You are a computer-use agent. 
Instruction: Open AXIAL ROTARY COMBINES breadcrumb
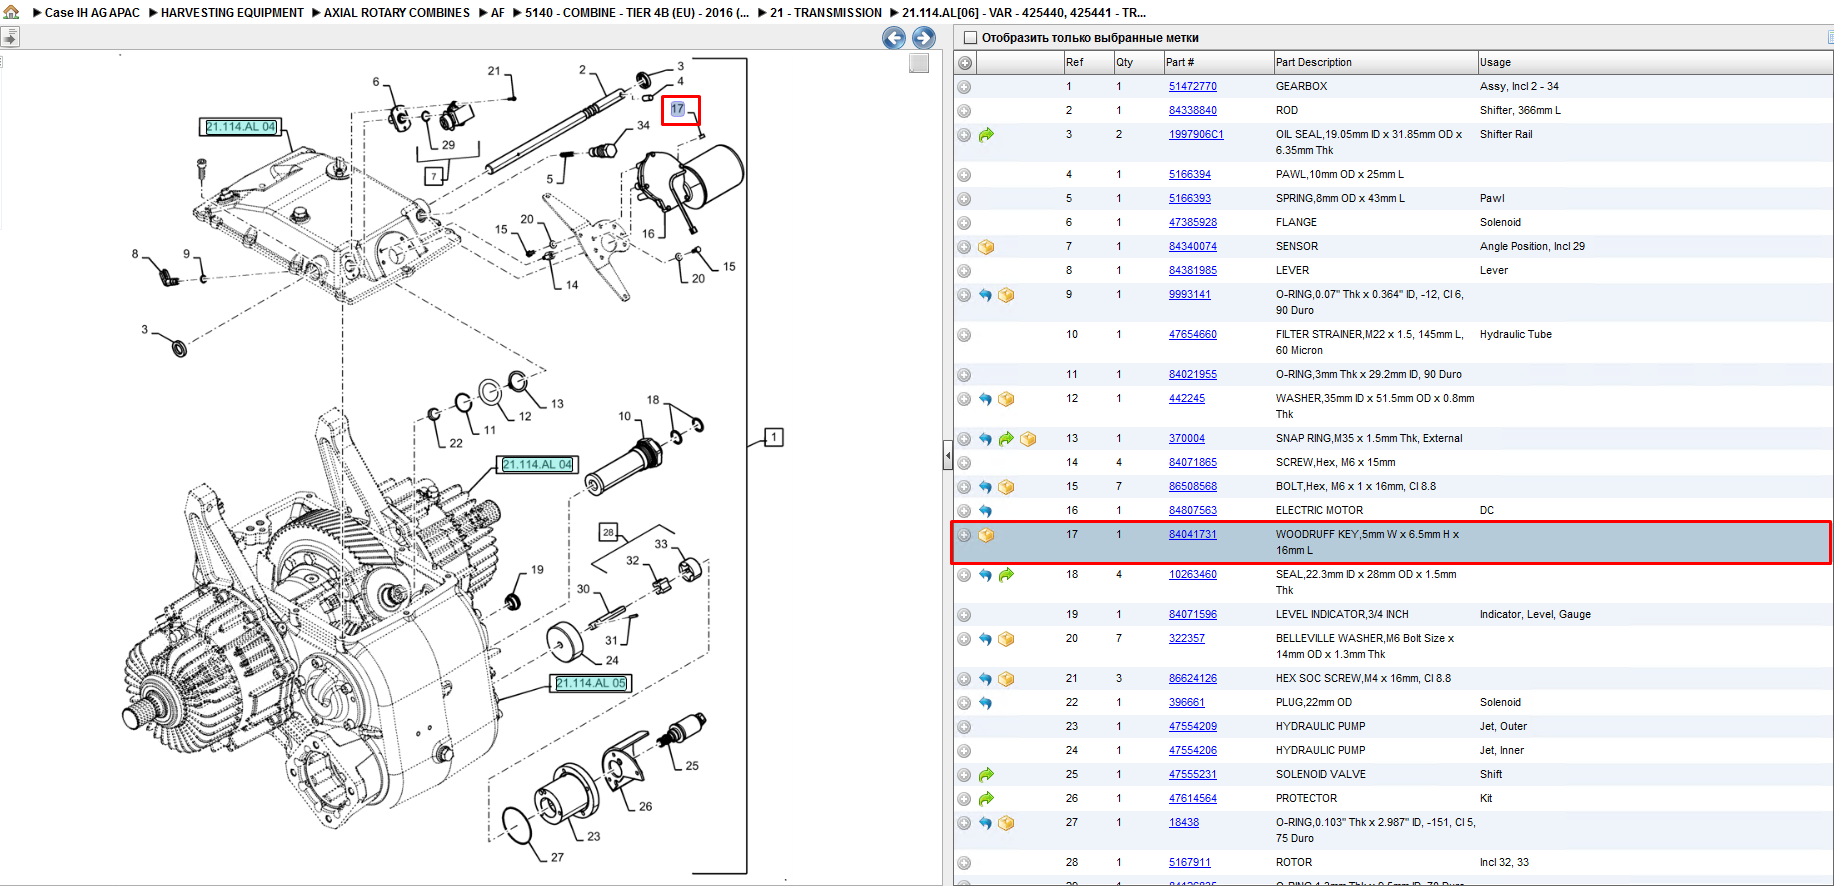[396, 13]
